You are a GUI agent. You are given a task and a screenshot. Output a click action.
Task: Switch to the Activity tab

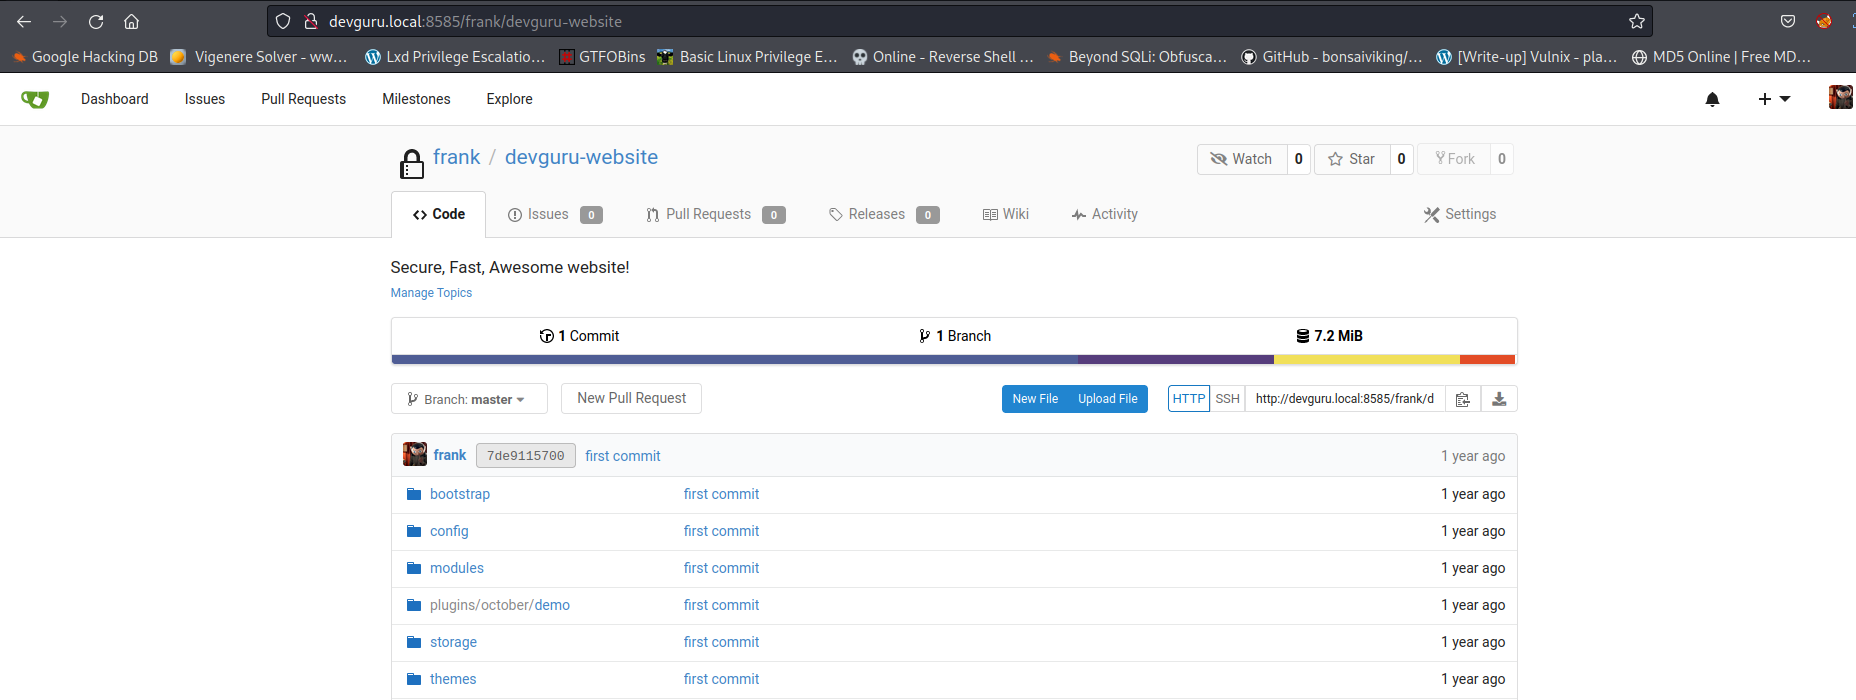(x=1105, y=214)
